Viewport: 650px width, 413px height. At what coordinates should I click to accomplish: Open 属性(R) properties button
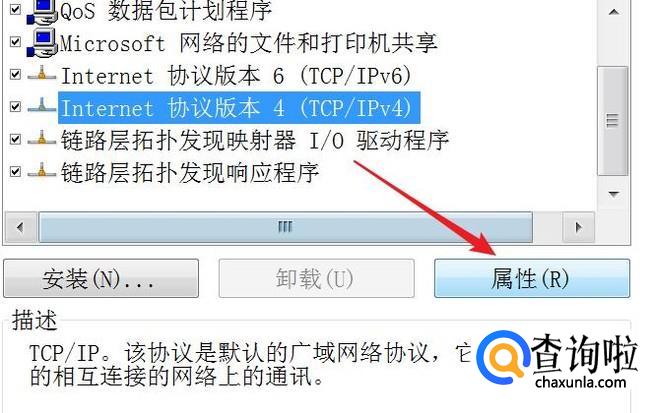(532, 278)
